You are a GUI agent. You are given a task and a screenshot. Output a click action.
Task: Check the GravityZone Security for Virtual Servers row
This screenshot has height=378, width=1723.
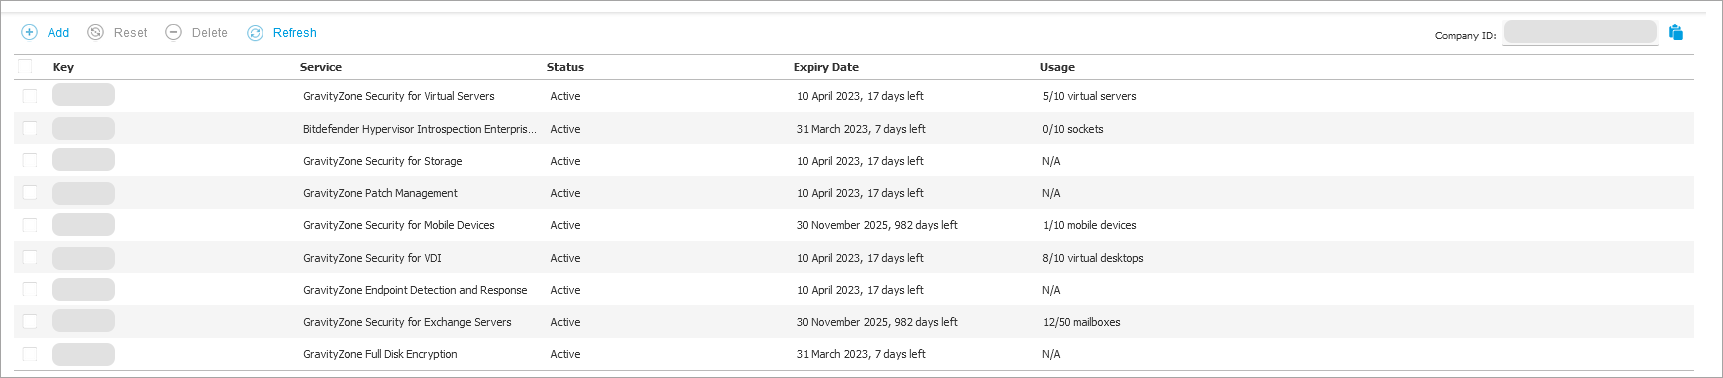click(x=30, y=96)
